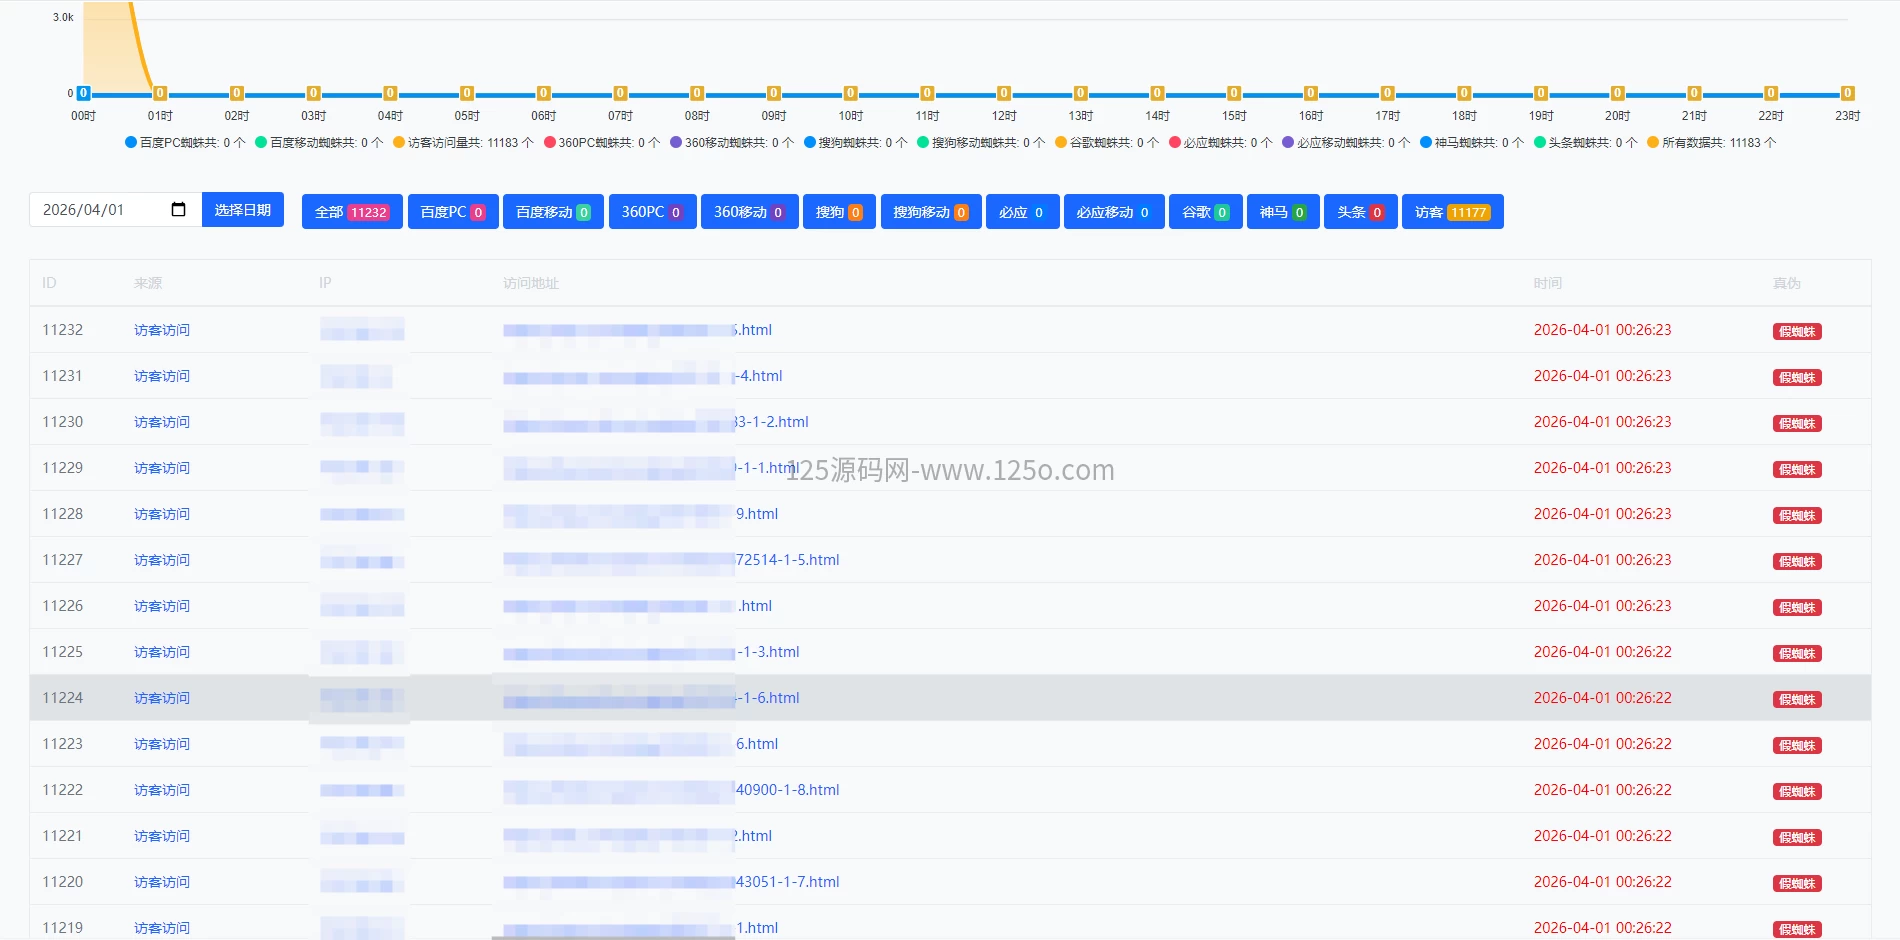The height and width of the screenshot is (940, 1900).
Task: Open the calendar picker icon in date field
Action: coord(178,210)
